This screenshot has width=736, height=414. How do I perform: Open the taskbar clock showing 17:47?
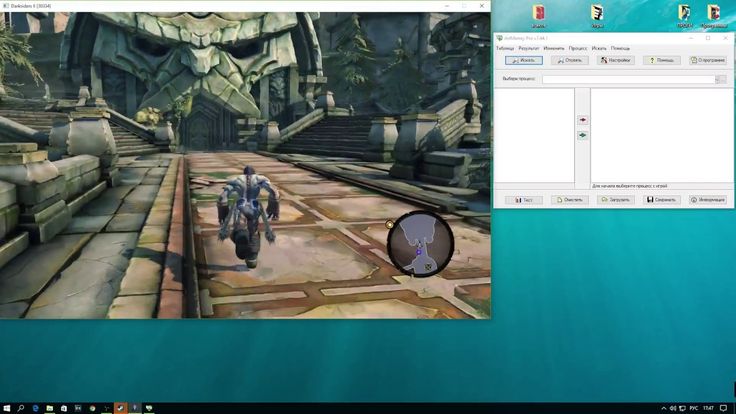708,408
